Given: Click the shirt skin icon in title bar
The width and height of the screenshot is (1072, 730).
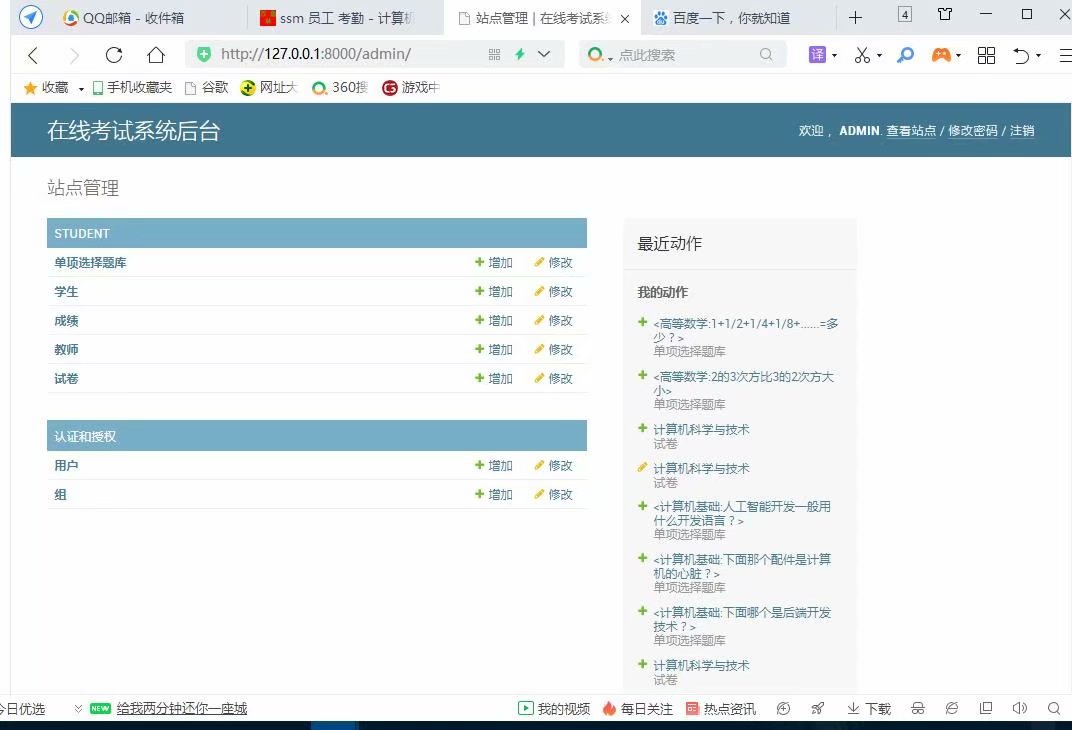Looking at the screenshot, I should 945,14.
